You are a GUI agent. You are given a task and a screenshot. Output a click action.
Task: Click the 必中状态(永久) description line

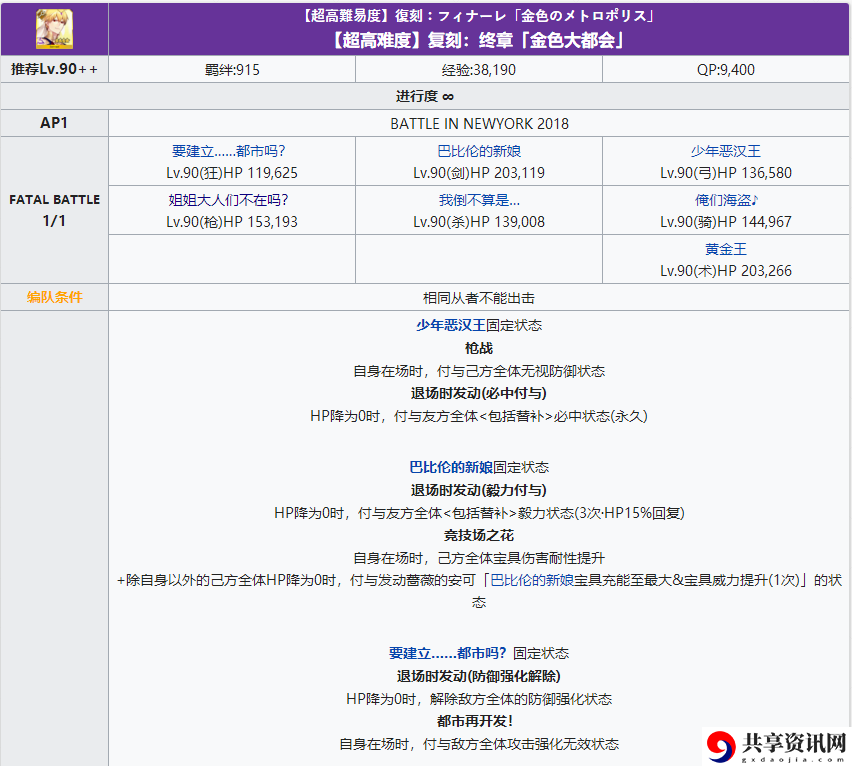479,416
